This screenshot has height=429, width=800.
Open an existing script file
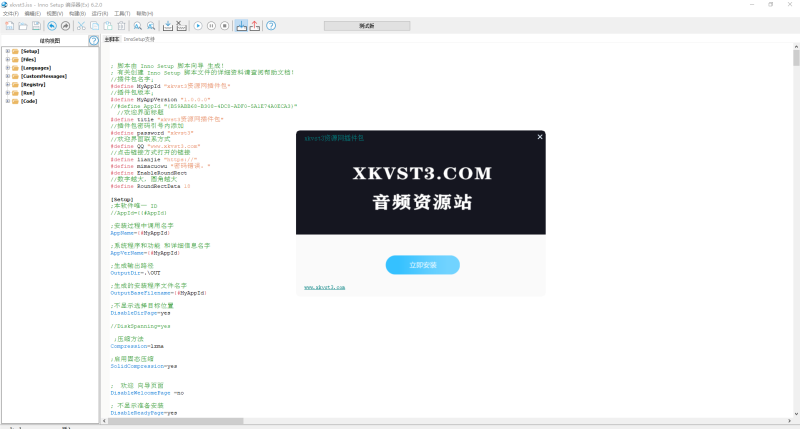[23, 26]
